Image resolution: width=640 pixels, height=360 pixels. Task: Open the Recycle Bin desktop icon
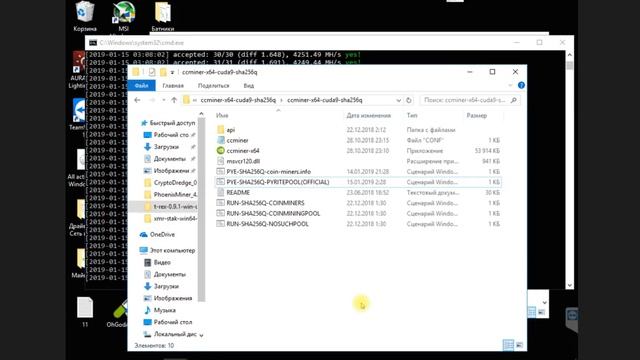pyautogui.click(x=85, y=16)
